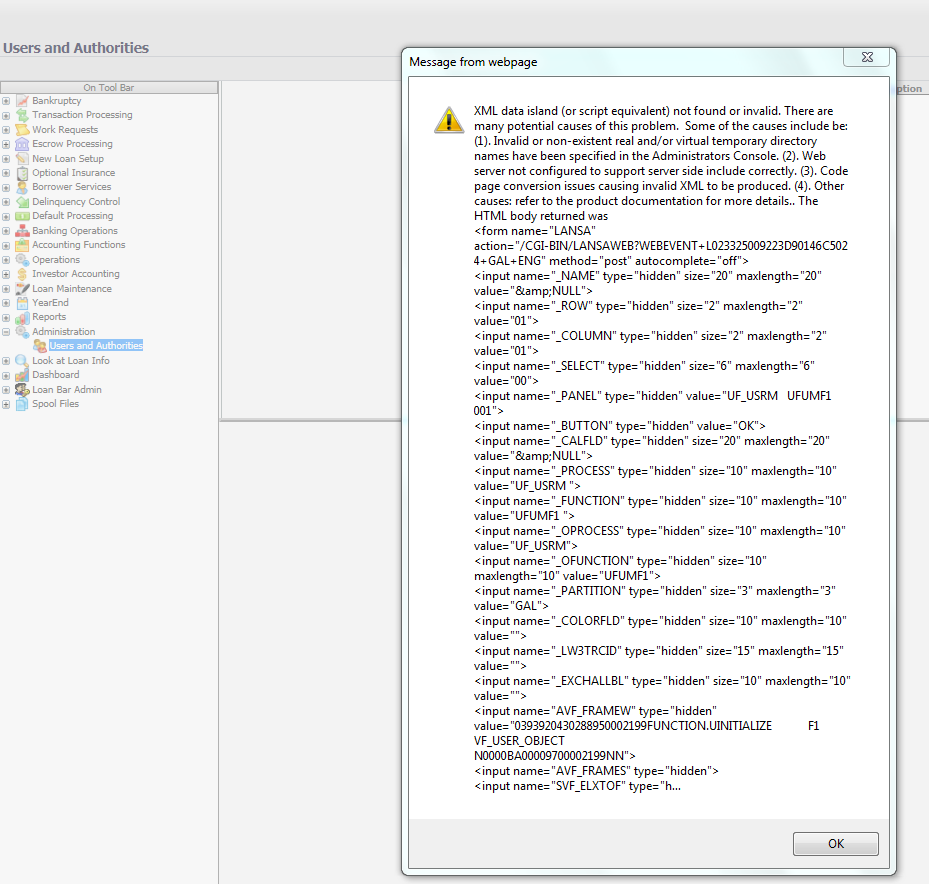Click the On Tool Bar header

[109, 88]
